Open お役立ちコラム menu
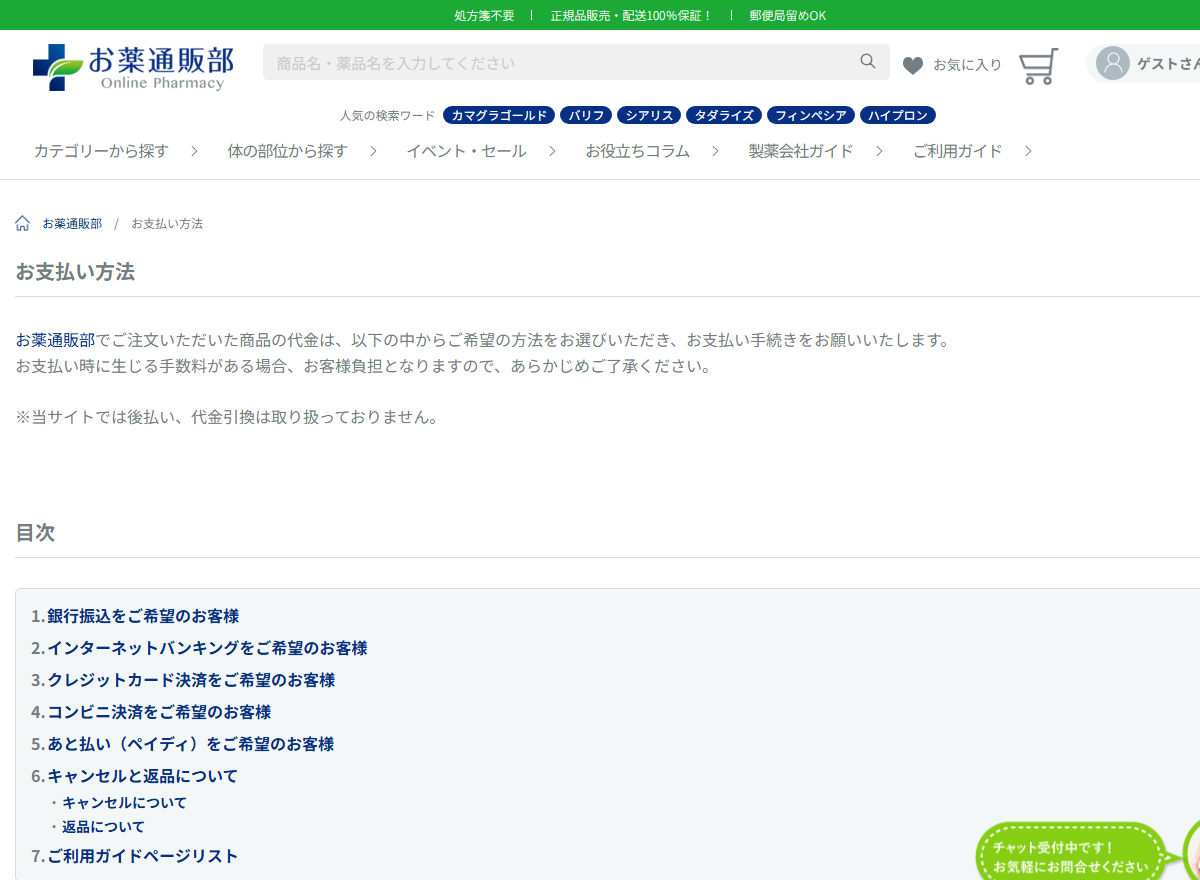 pyautogui.click(x=637, y=151)
